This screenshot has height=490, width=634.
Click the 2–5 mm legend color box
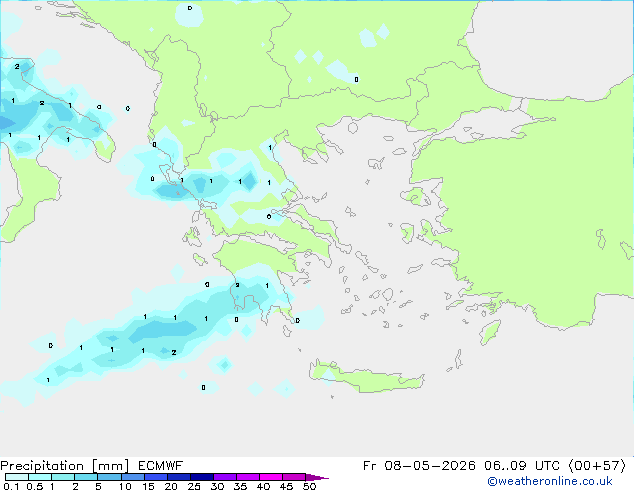click(86, 477)
